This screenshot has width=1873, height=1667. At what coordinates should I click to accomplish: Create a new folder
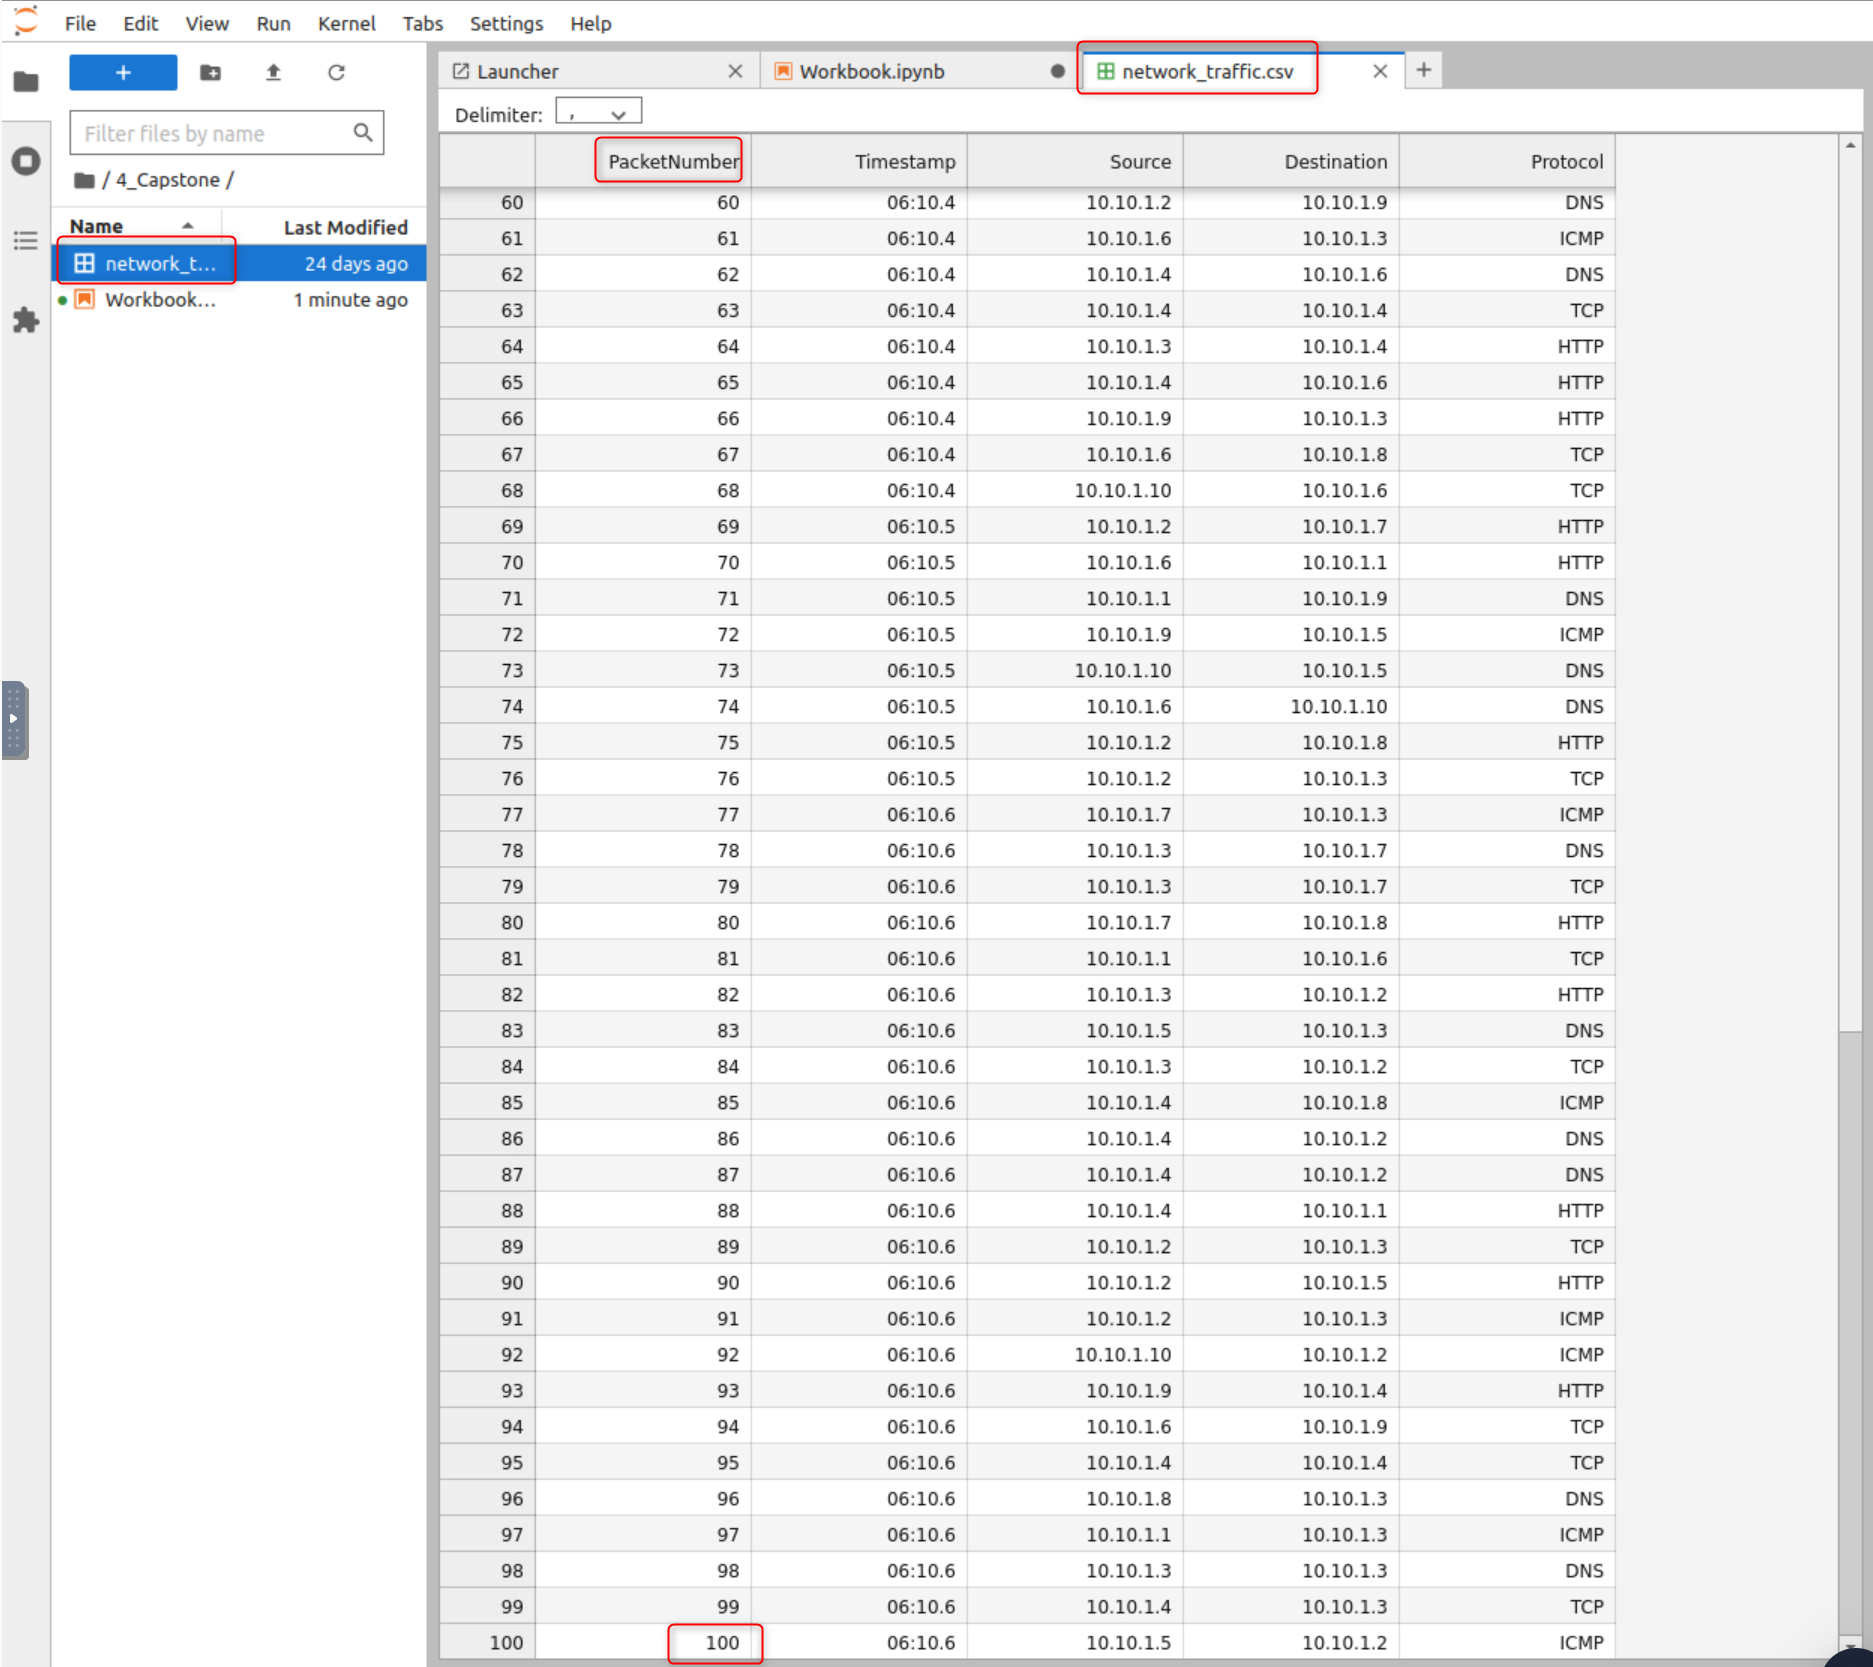(x=210, y=72)
